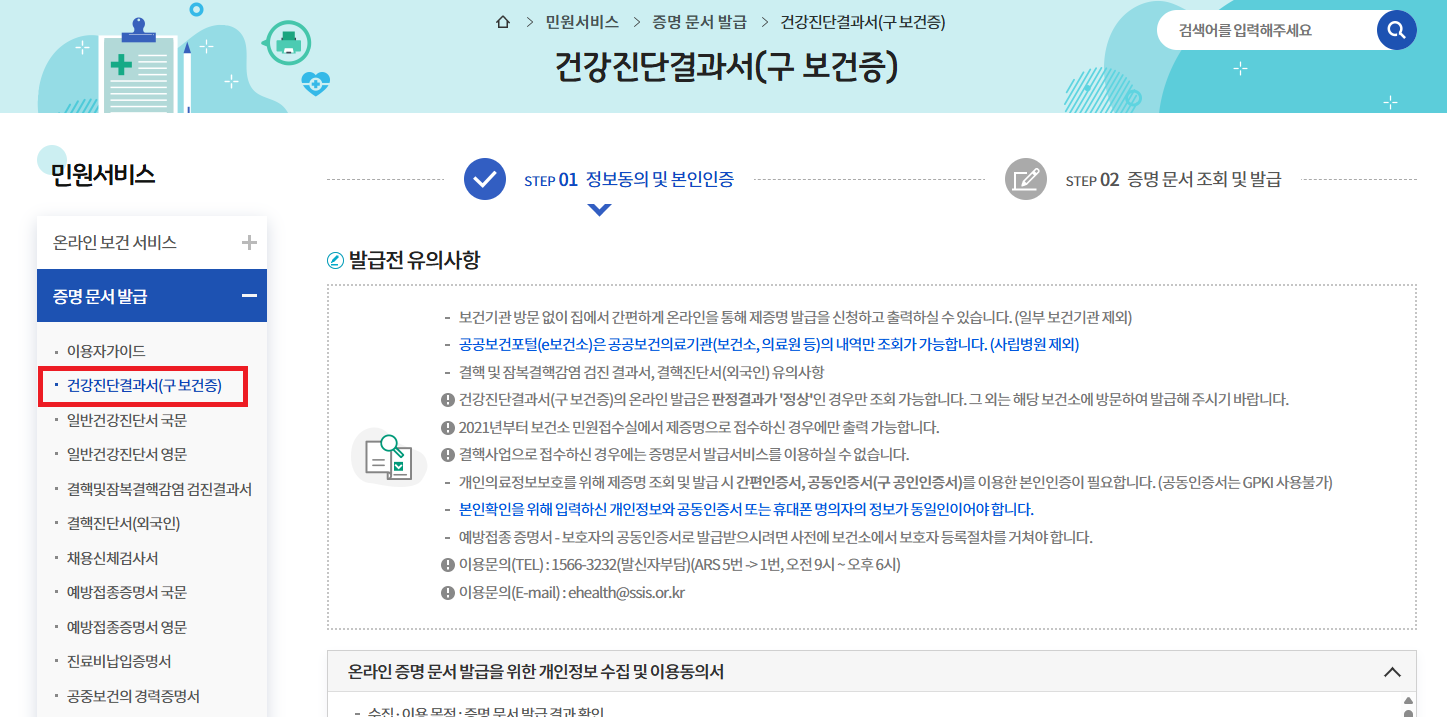Click the search magnifier icon
The image size is (1447, 717).
coord(1395,29)
